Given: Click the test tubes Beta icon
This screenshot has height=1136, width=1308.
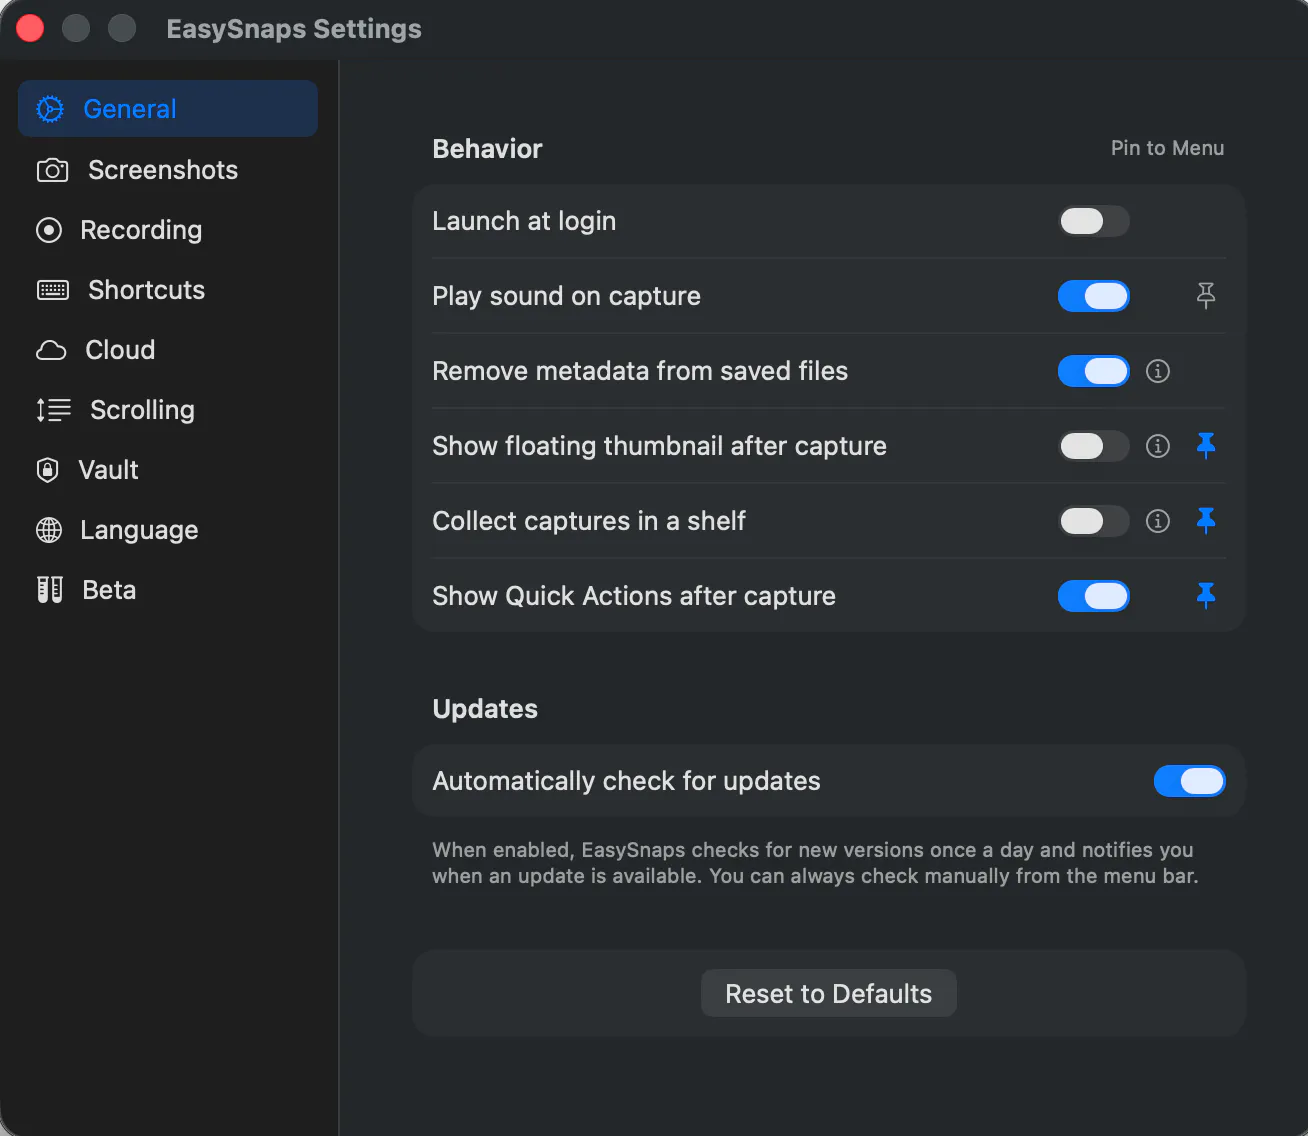Looking at the screenshot, I should pyautogui.click(x=49, y=590).
